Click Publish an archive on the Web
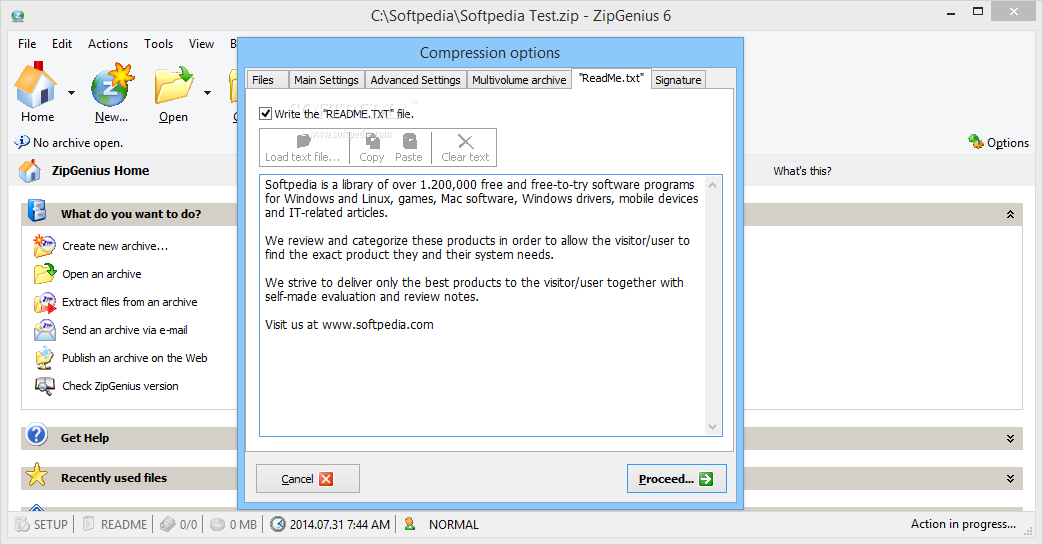The width and height of the screenshot is (1043, 545). pos(134,358)
